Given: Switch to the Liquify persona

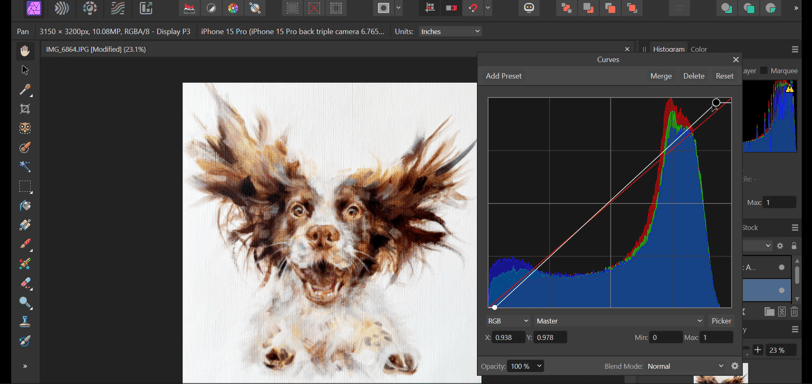Looking at the screenshot, I should [x=62, y=8].
